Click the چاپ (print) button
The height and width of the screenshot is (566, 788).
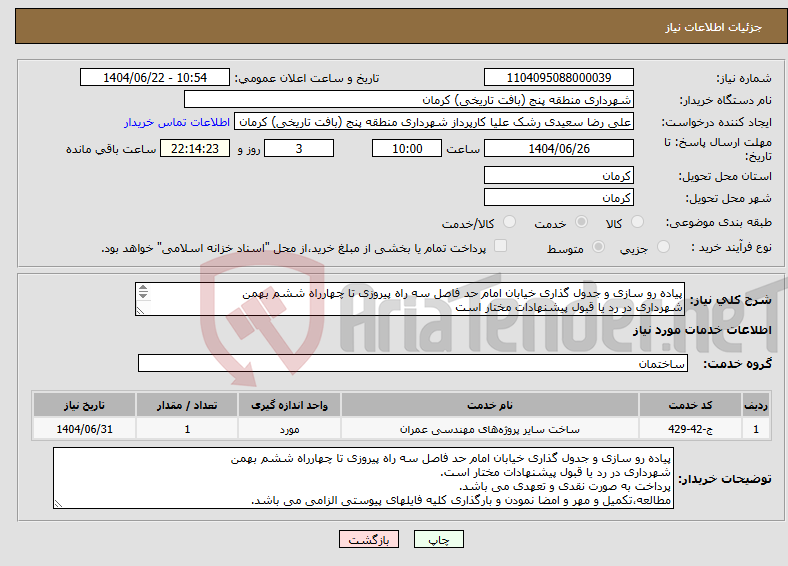coord(438,539)
